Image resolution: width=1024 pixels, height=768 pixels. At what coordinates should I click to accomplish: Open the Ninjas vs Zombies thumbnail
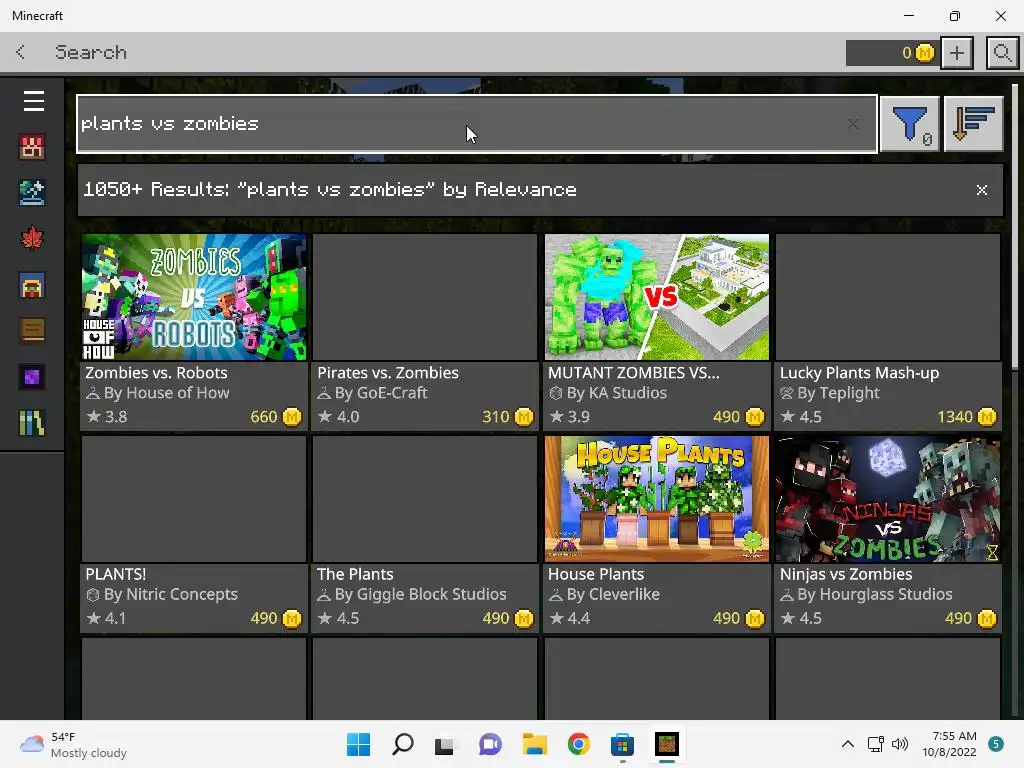tap(888, 499)
